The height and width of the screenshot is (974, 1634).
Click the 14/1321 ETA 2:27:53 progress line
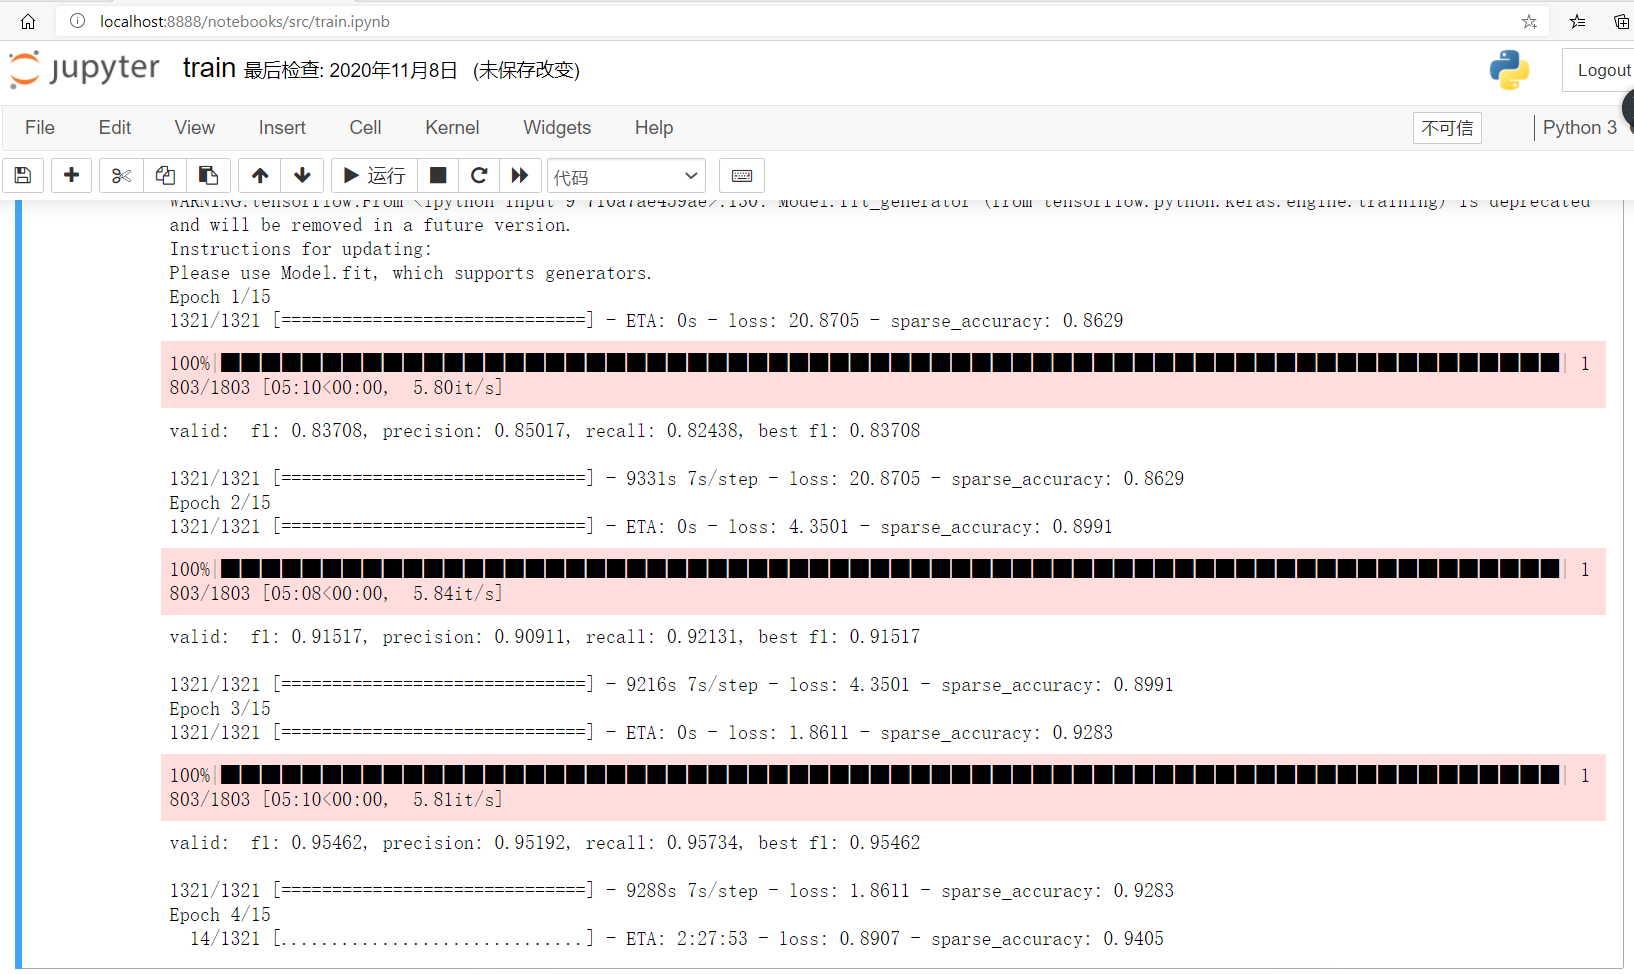point(677,939)
